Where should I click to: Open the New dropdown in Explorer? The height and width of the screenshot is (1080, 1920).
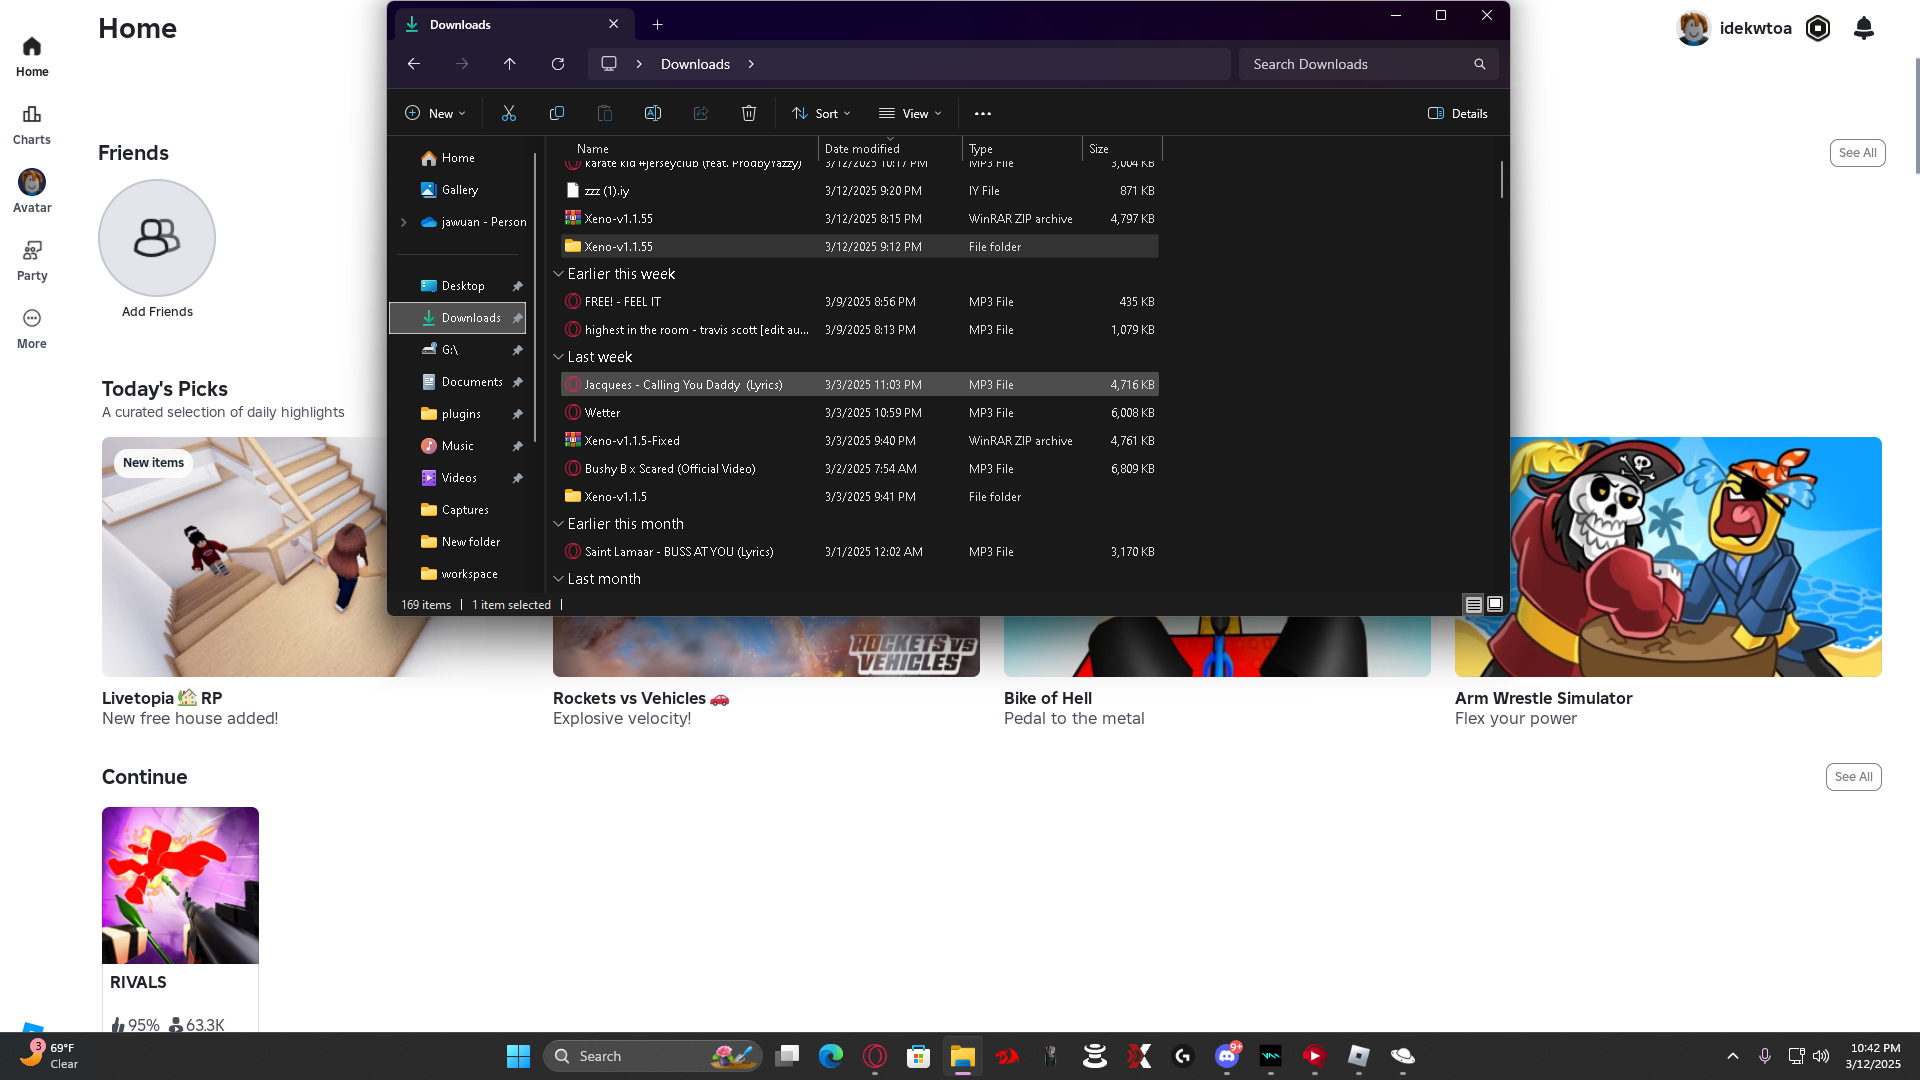pyautogui.click(x=435, y=114)
